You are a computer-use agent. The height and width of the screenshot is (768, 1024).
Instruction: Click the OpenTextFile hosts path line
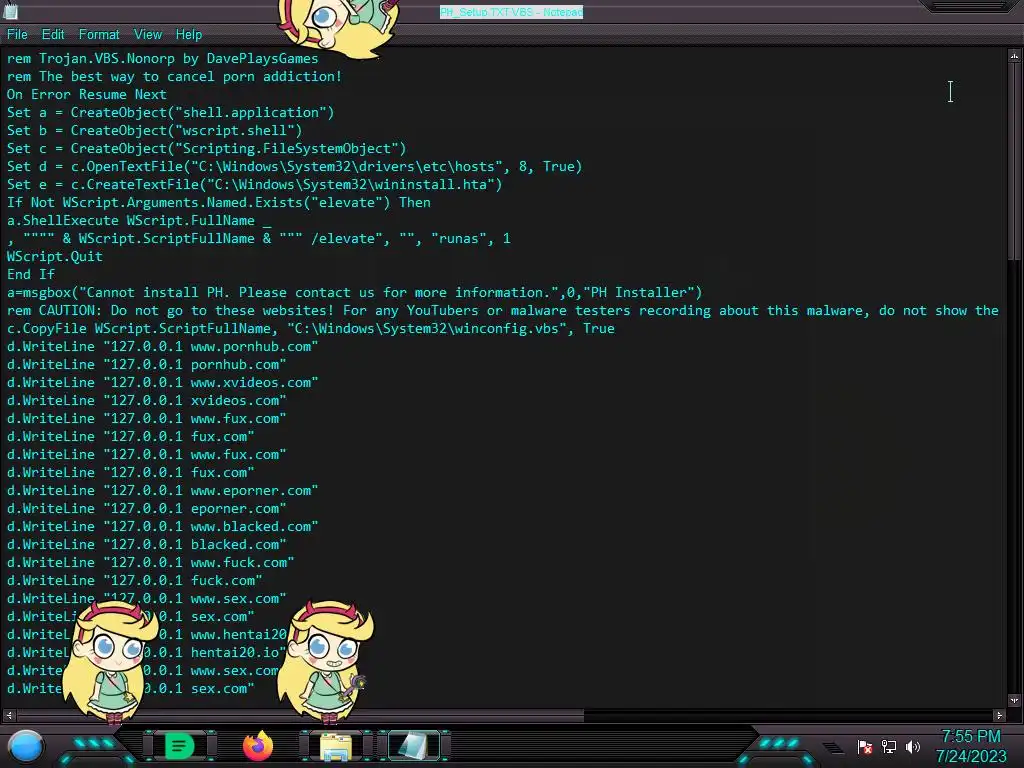295,166
